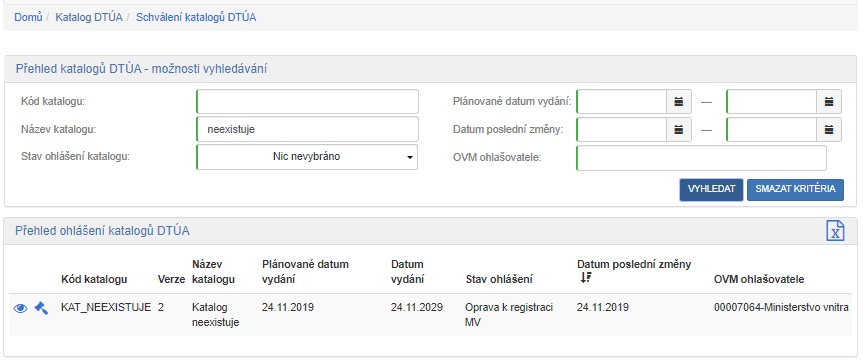This screenshot has height=361, width=863.
Task: Toggle sort icon under Datum poslední změny
Action: (586, 278)
